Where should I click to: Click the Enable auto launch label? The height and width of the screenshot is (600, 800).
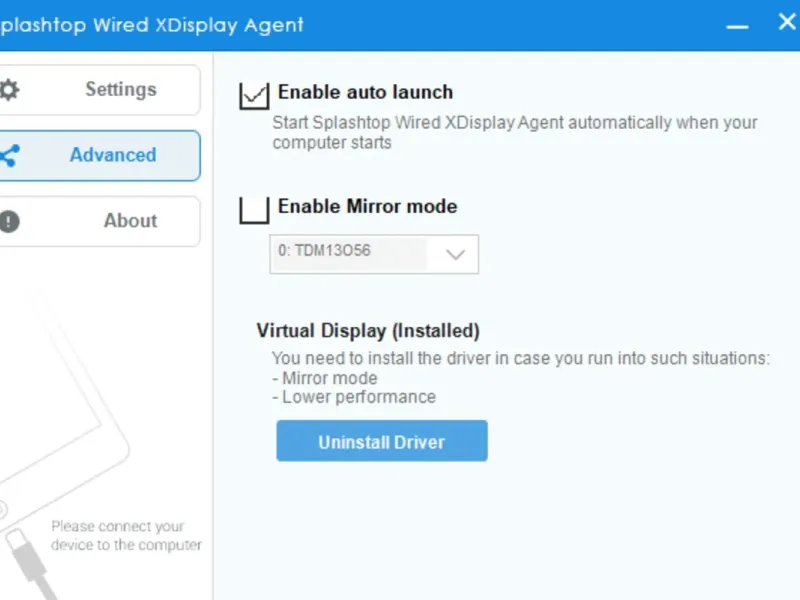click(365, 92)
